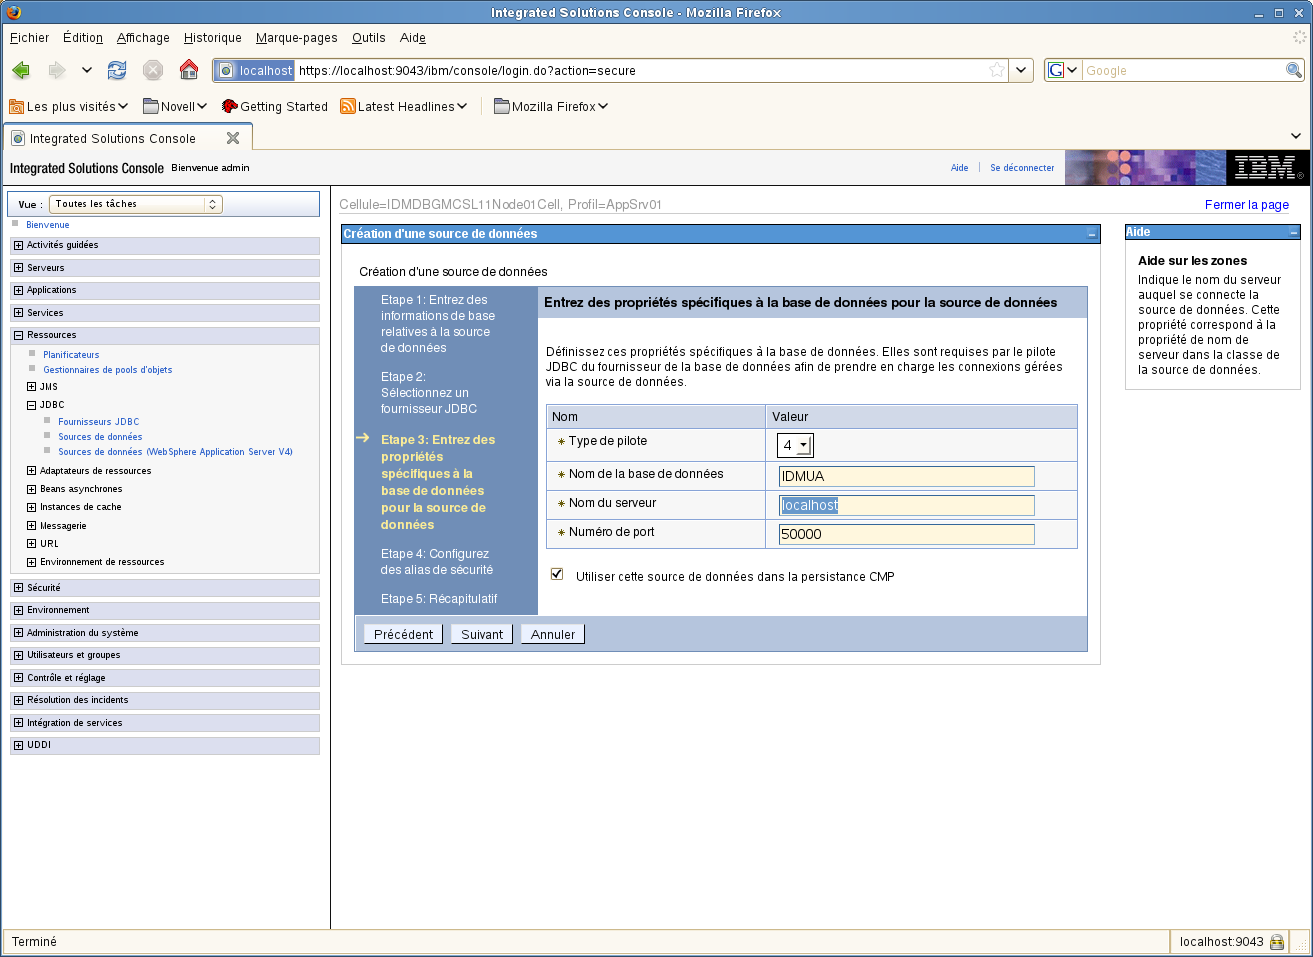Expand the Sécurité section

point(18,588)
